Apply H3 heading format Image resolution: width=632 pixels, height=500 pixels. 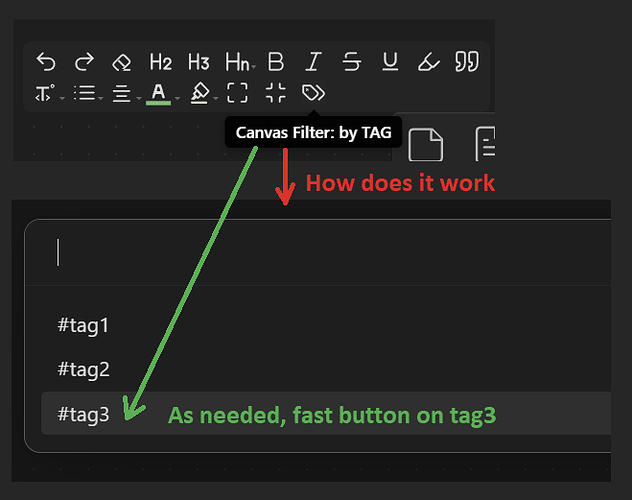[199, 62]
